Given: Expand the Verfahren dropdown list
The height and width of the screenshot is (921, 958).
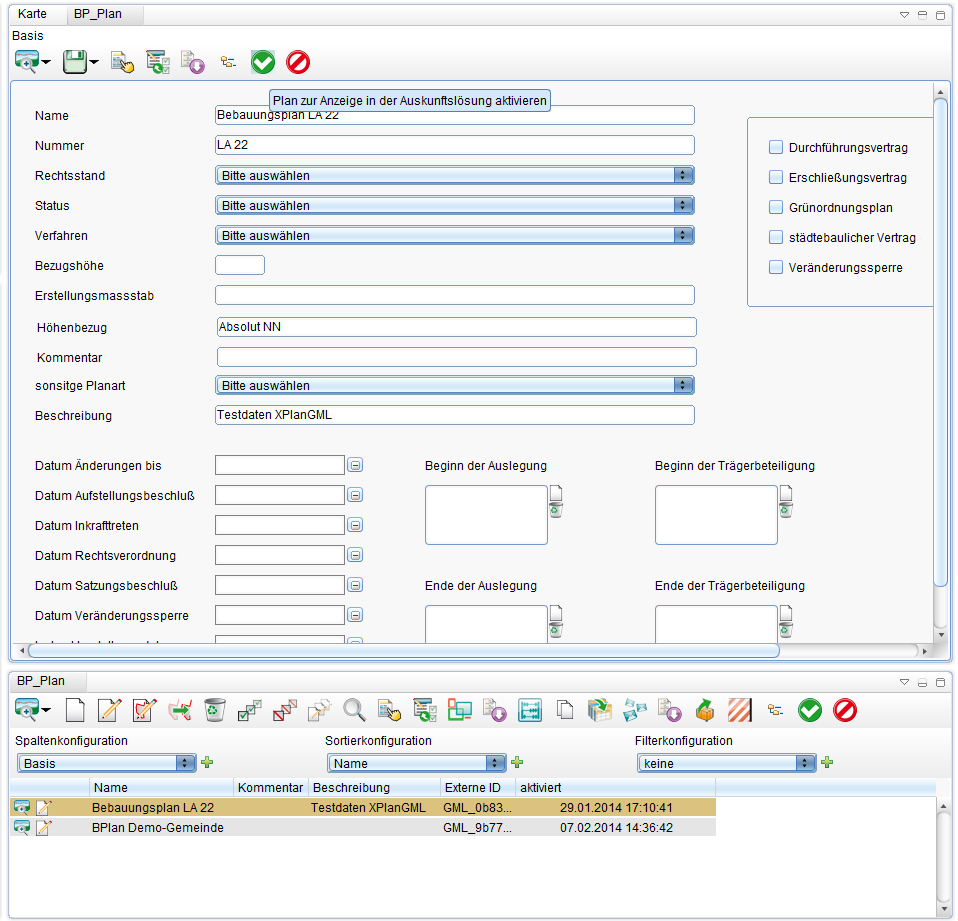Looking at the screenshot, I should click(x=454, y=236).
